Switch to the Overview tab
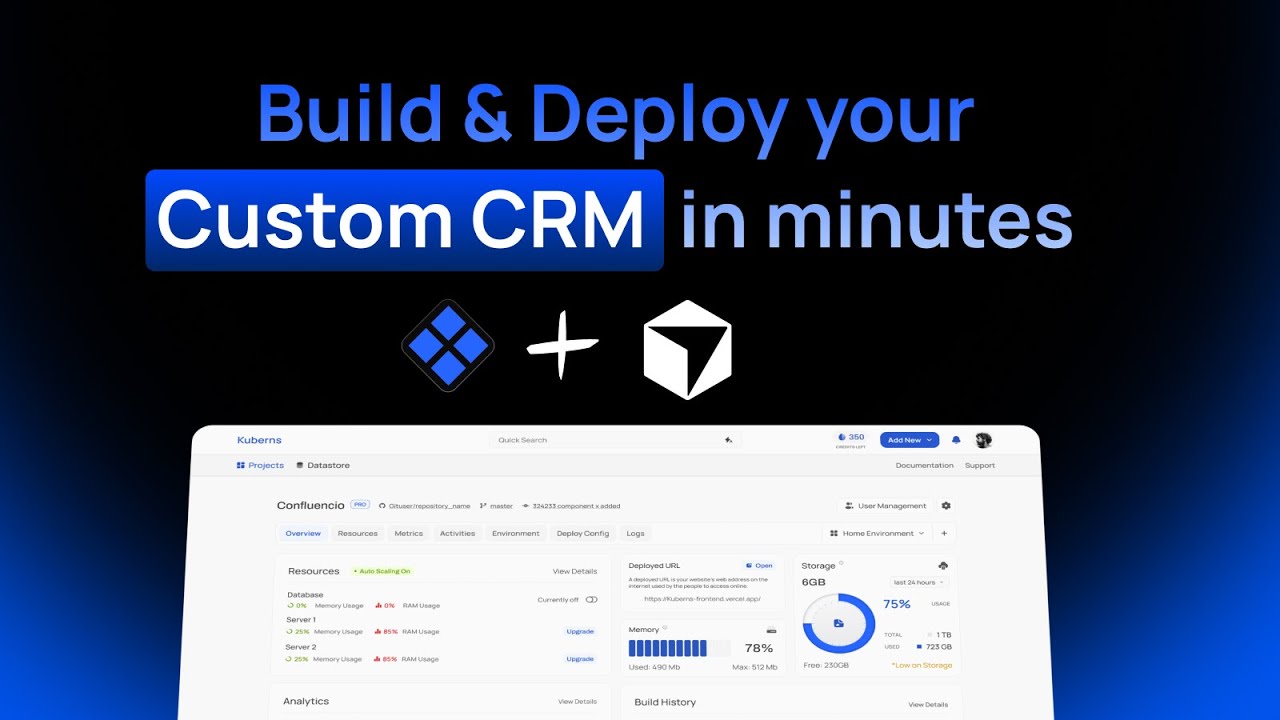The height and width of the screenshot is (720, 1280). 303,533
